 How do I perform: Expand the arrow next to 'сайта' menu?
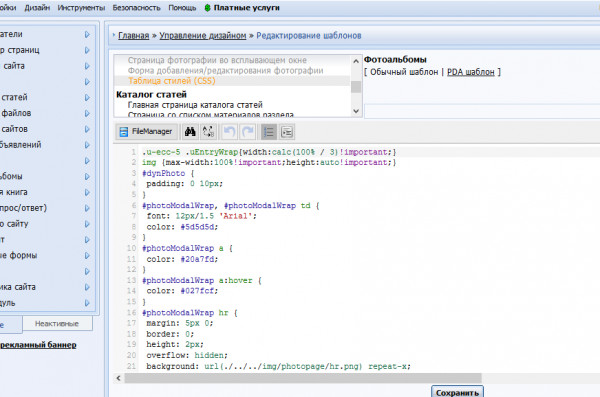87,66
